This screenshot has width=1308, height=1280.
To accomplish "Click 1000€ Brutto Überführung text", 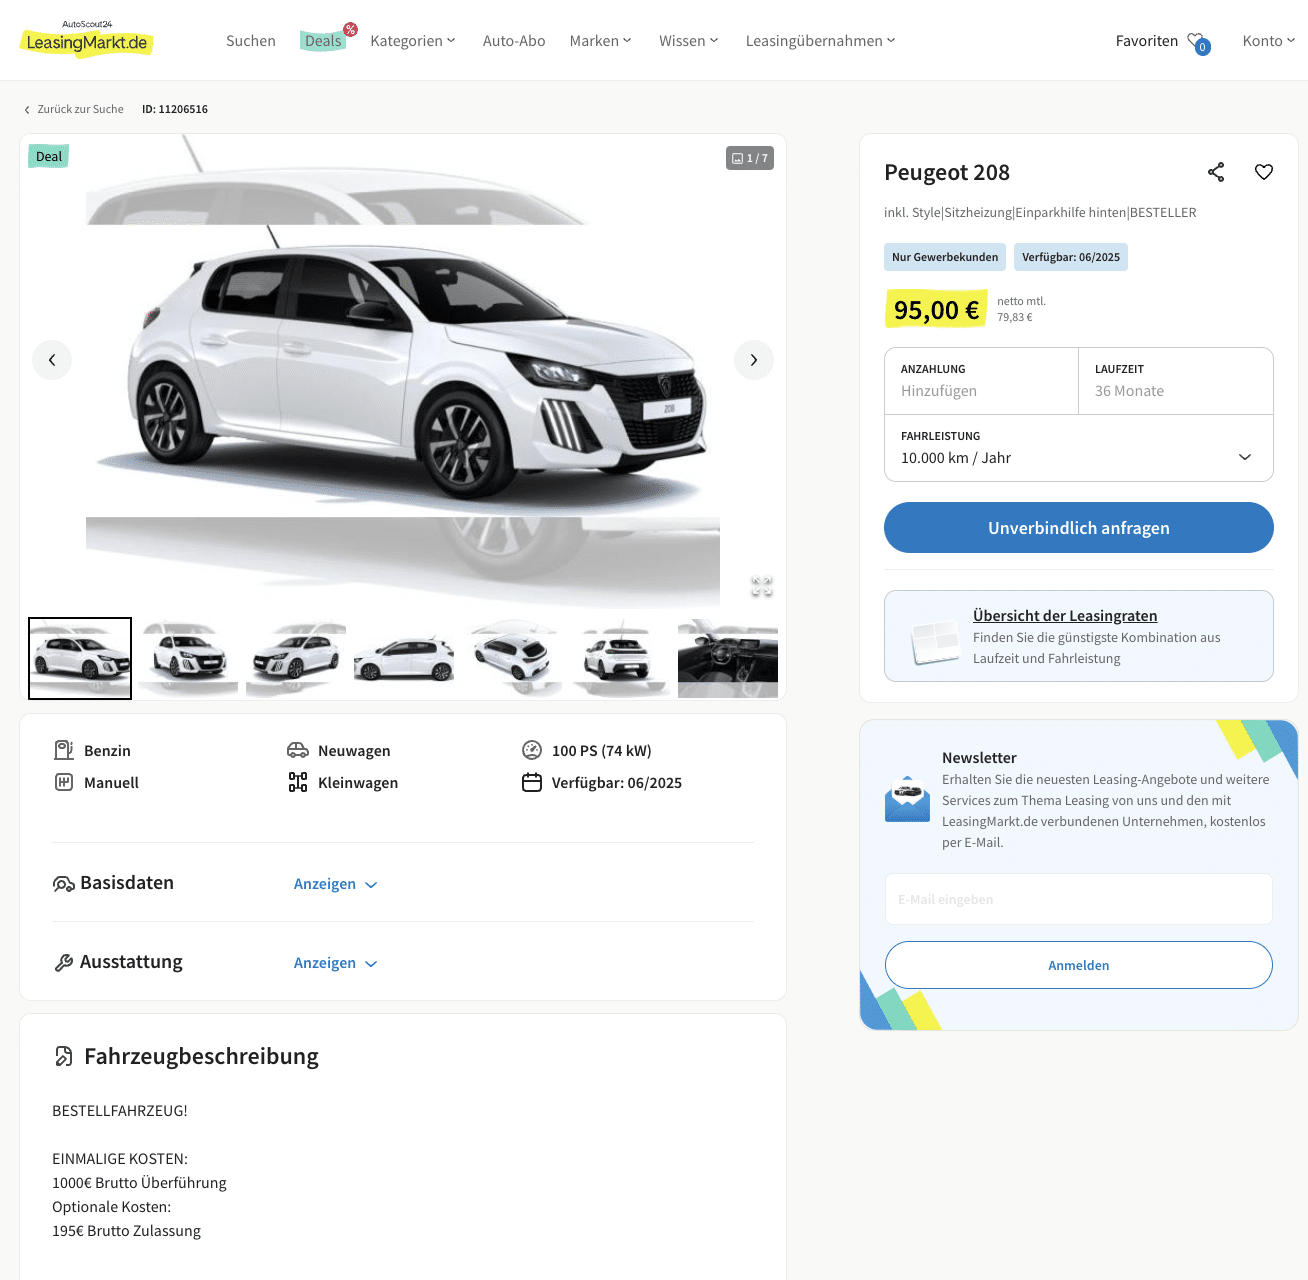I will [139, 1183].
